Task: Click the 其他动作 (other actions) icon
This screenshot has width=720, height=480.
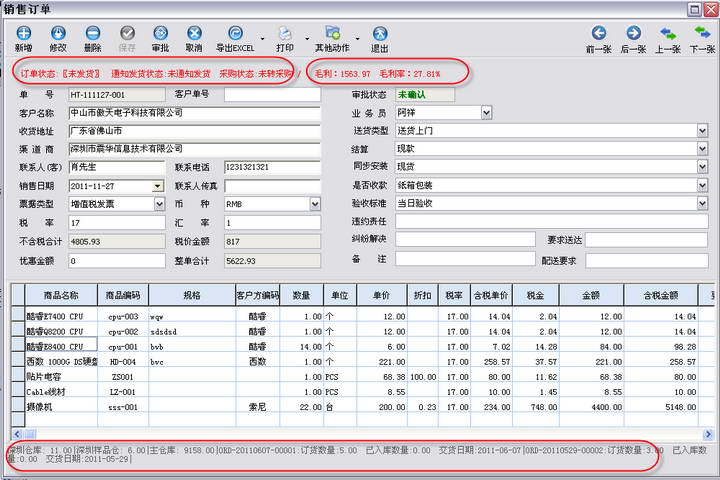Action: tap(332, 33)
